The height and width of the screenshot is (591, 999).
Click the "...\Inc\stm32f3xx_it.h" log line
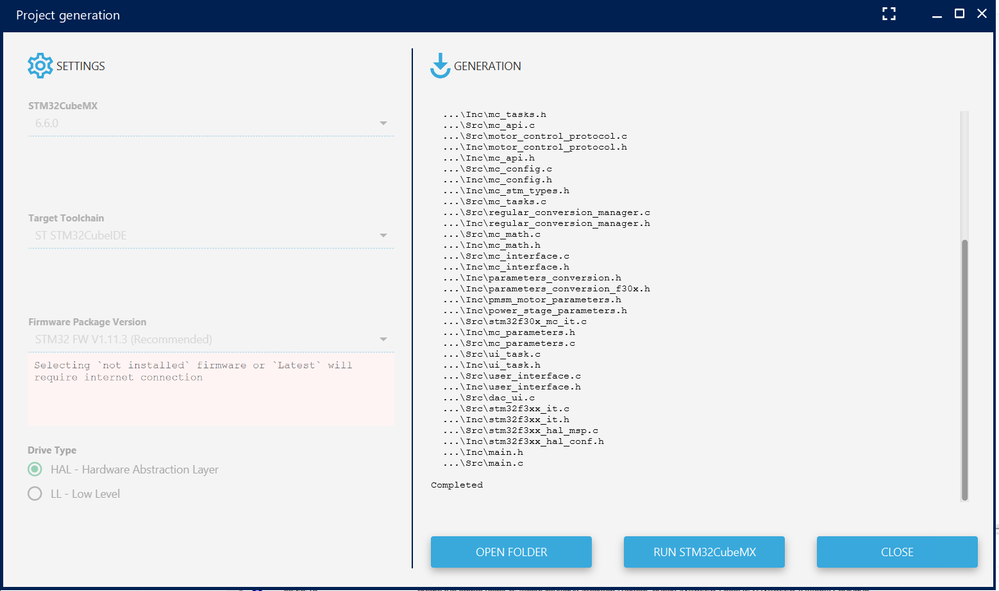[506, 420]
